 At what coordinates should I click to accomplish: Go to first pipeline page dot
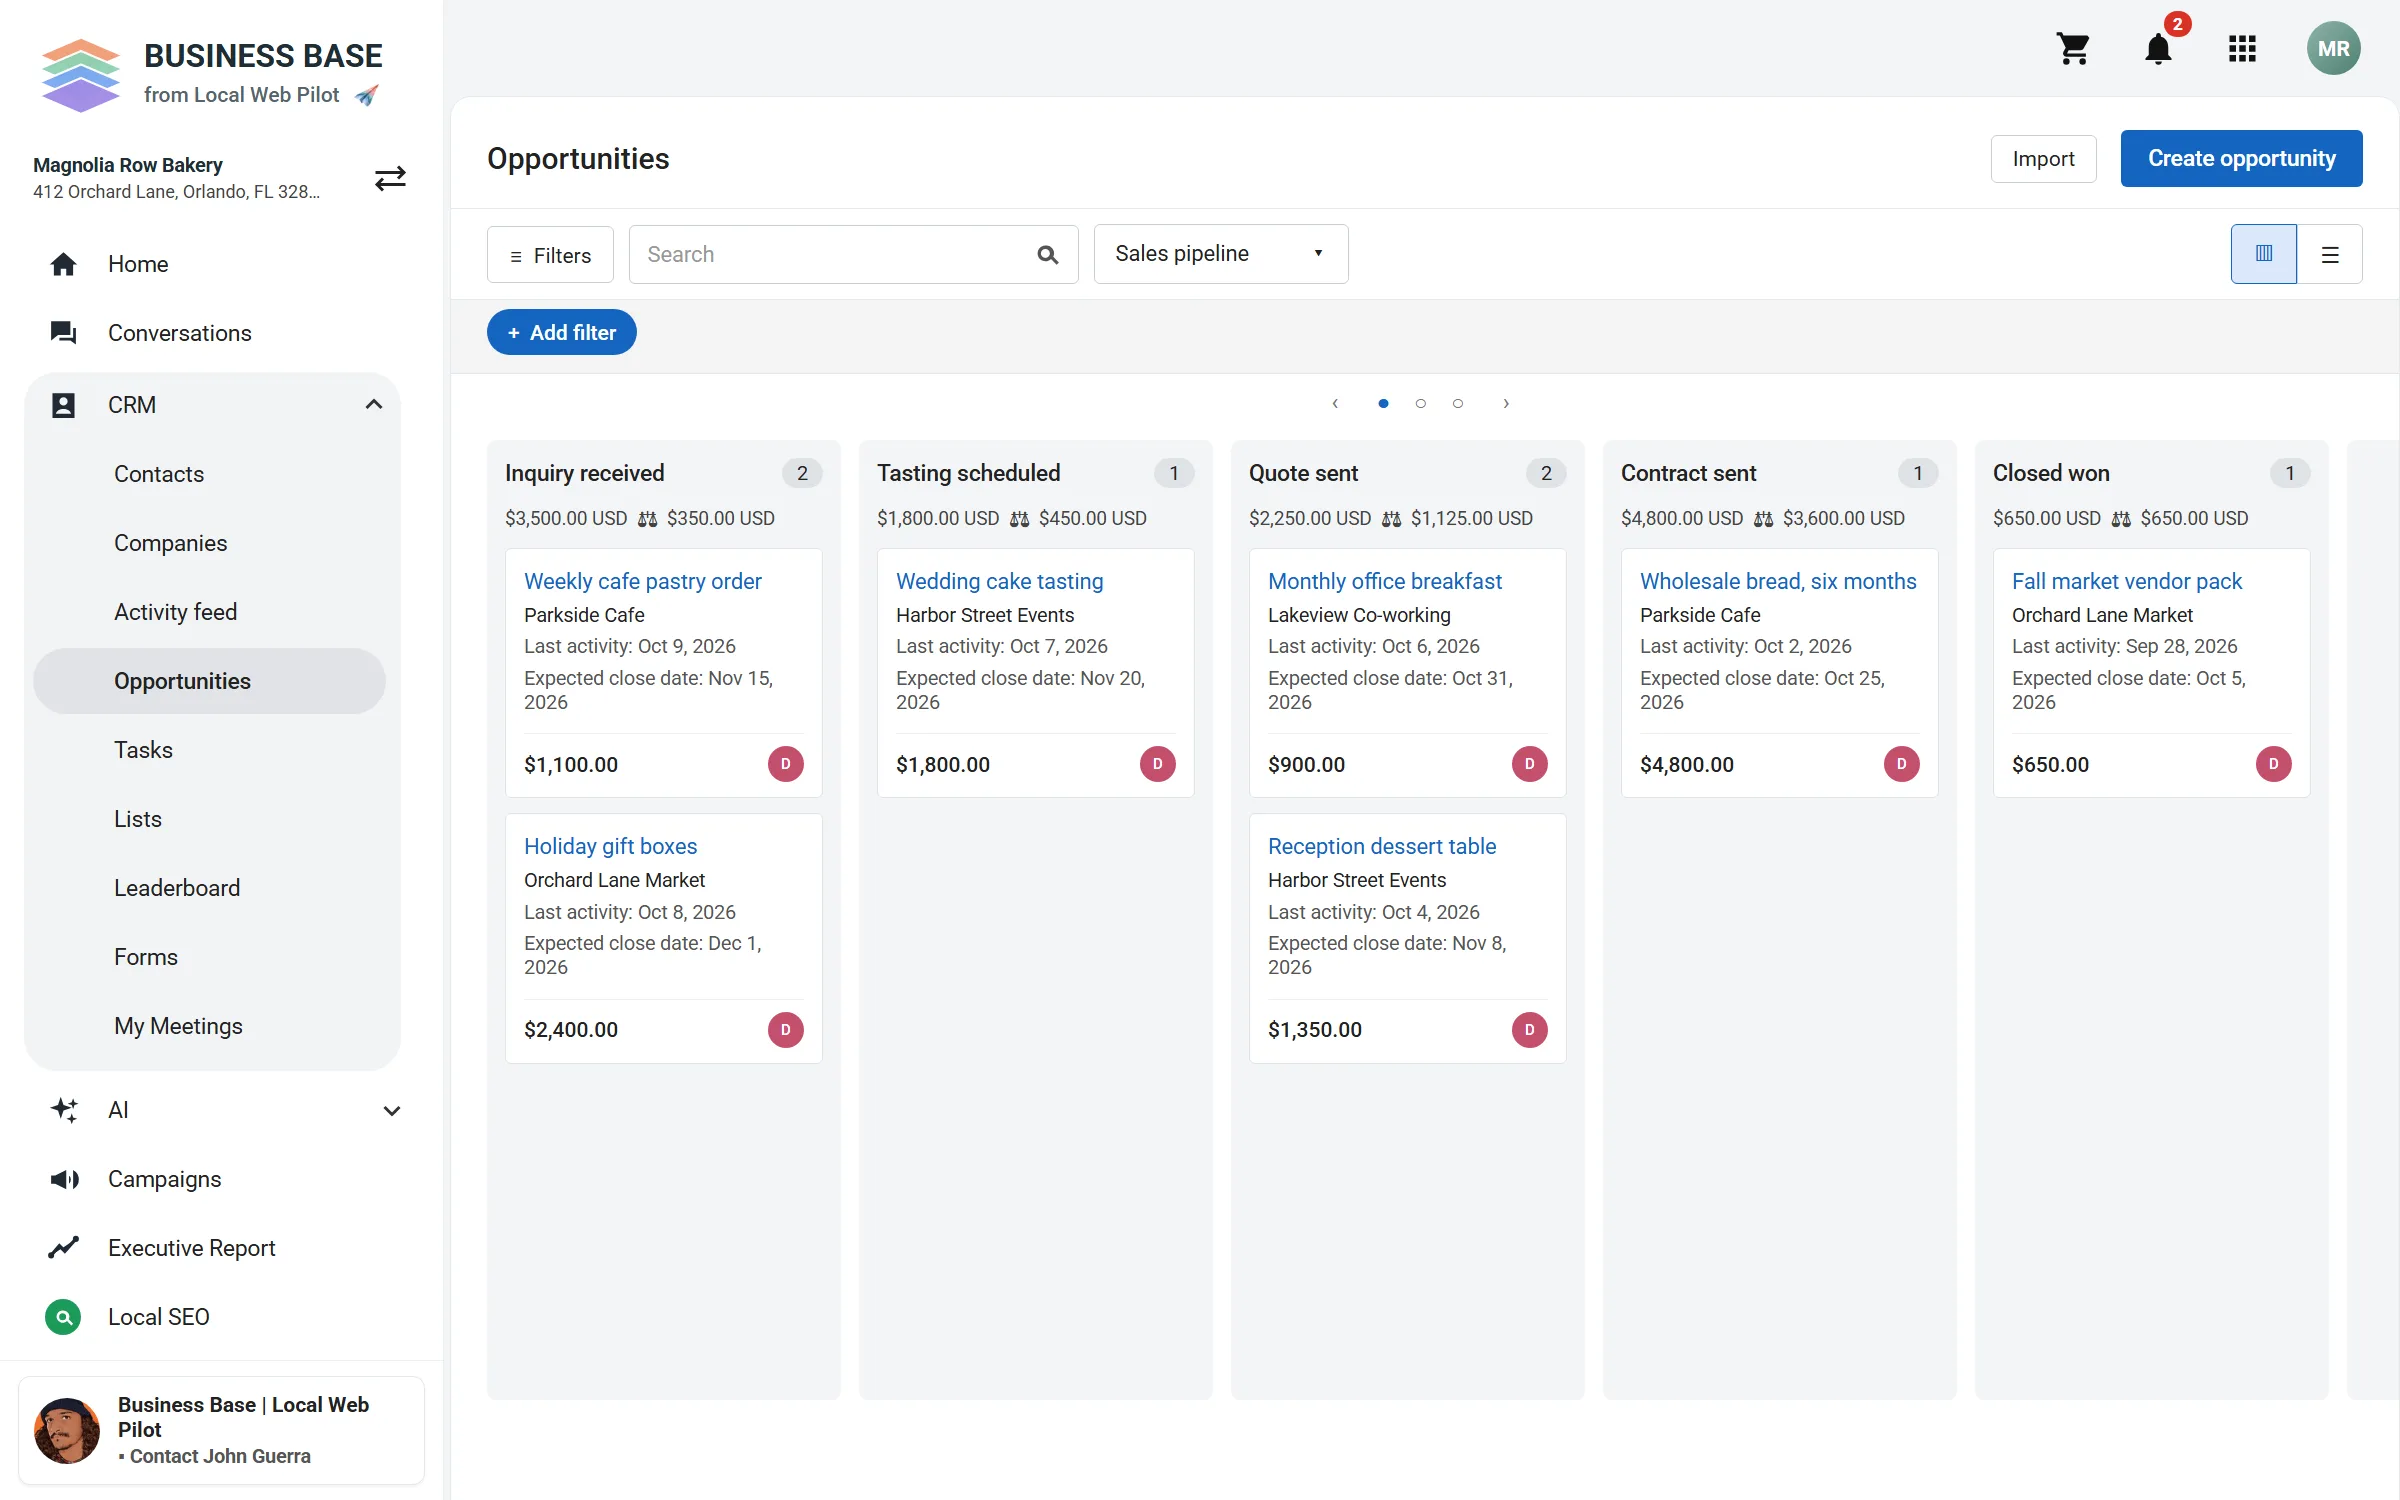1383,404
